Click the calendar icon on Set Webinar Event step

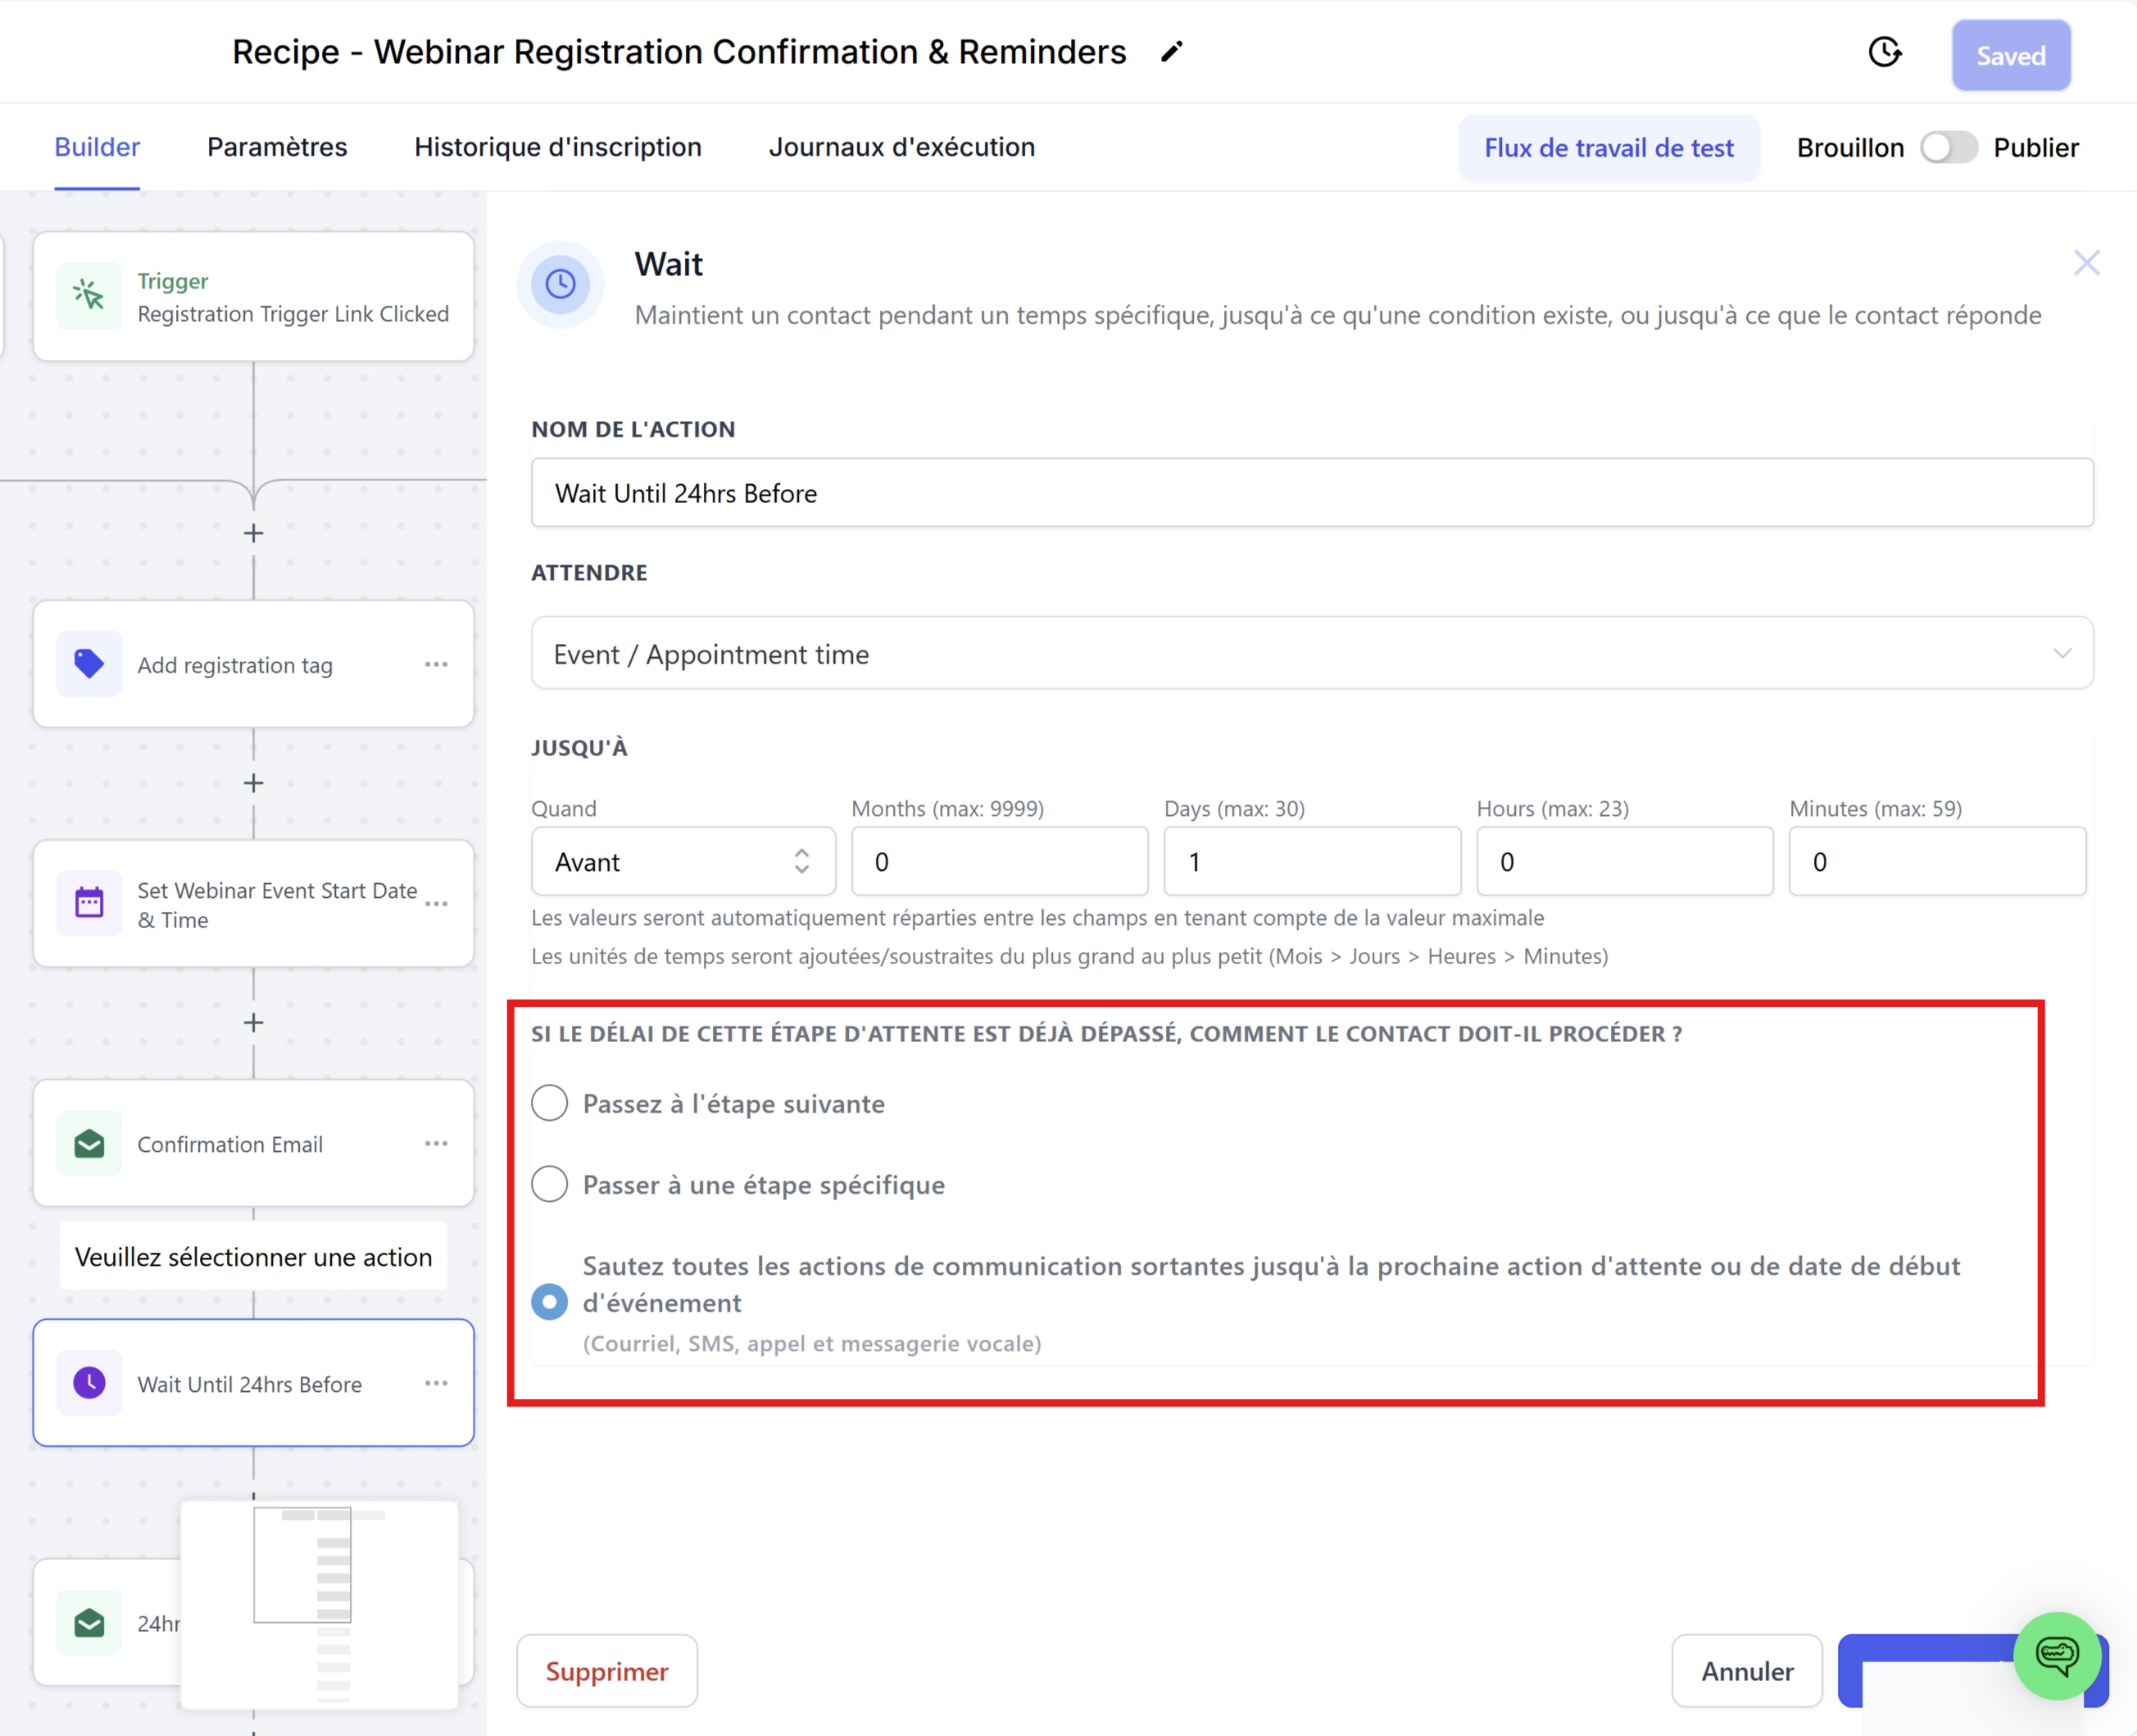click(x=89, y=903)
